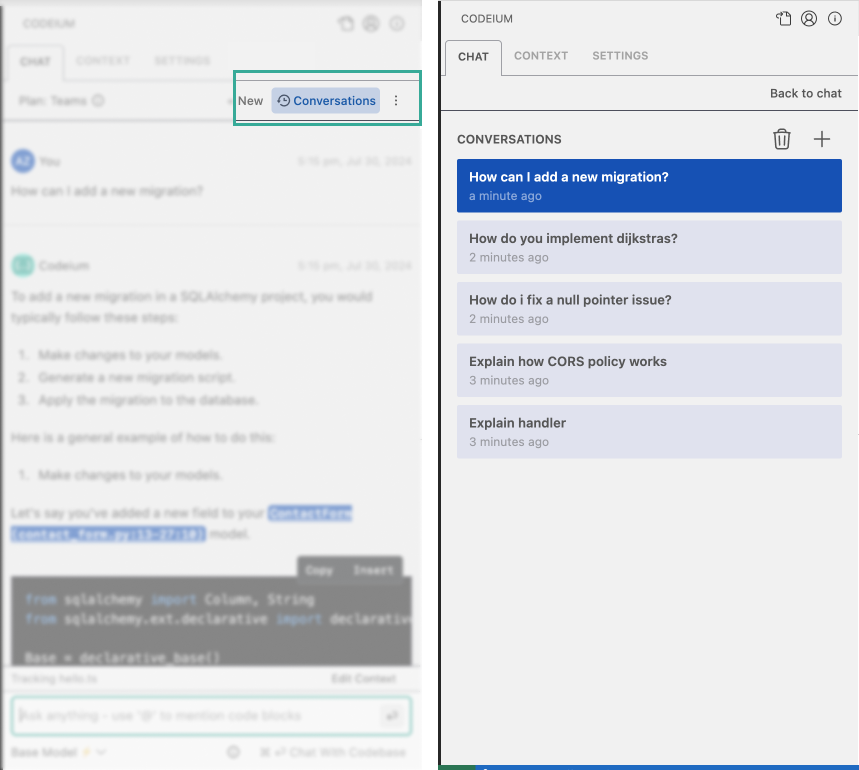Switch to CONTEXT tab in right panel
The width and height of the screenshot is (859, 770).
541,56
